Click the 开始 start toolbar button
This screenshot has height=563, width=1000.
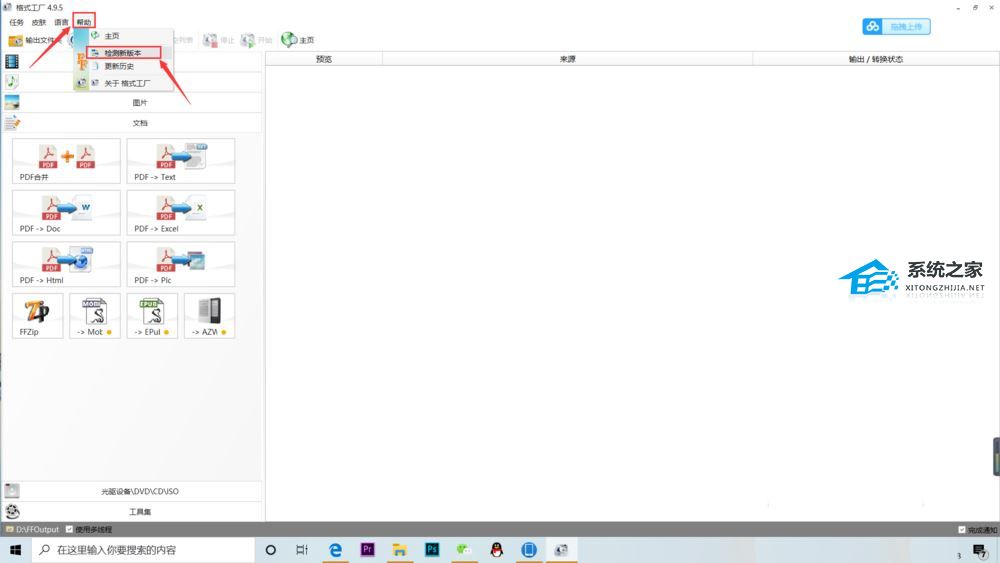click(x=256, y=40)
